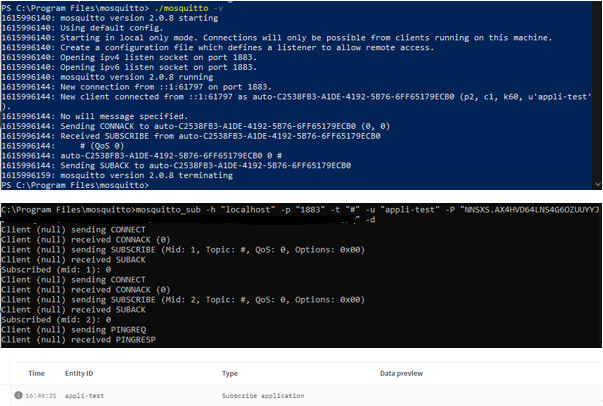This screenshot has width=603, height=406.
Task: Click the 'mosquitto version 2.0.8 running' line
Action: tap(107, 77)
